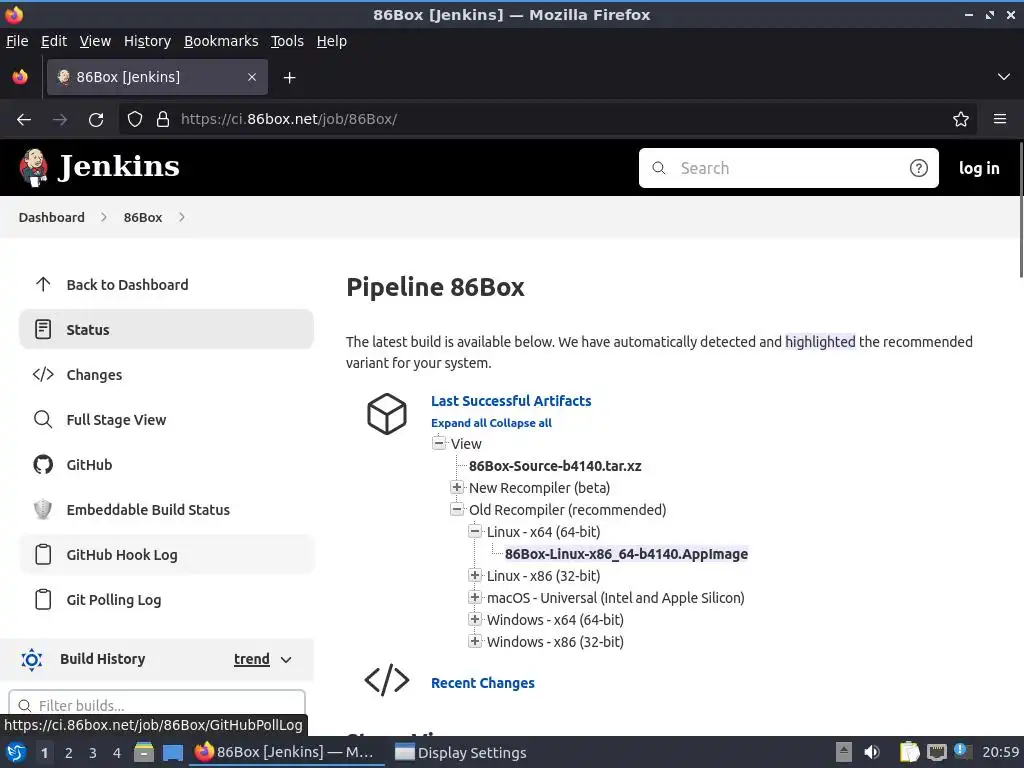The width and height of the screenshot is (1024, 768).
Task: Switch to workspace 2 in taskbar
Action: [69, 753]
